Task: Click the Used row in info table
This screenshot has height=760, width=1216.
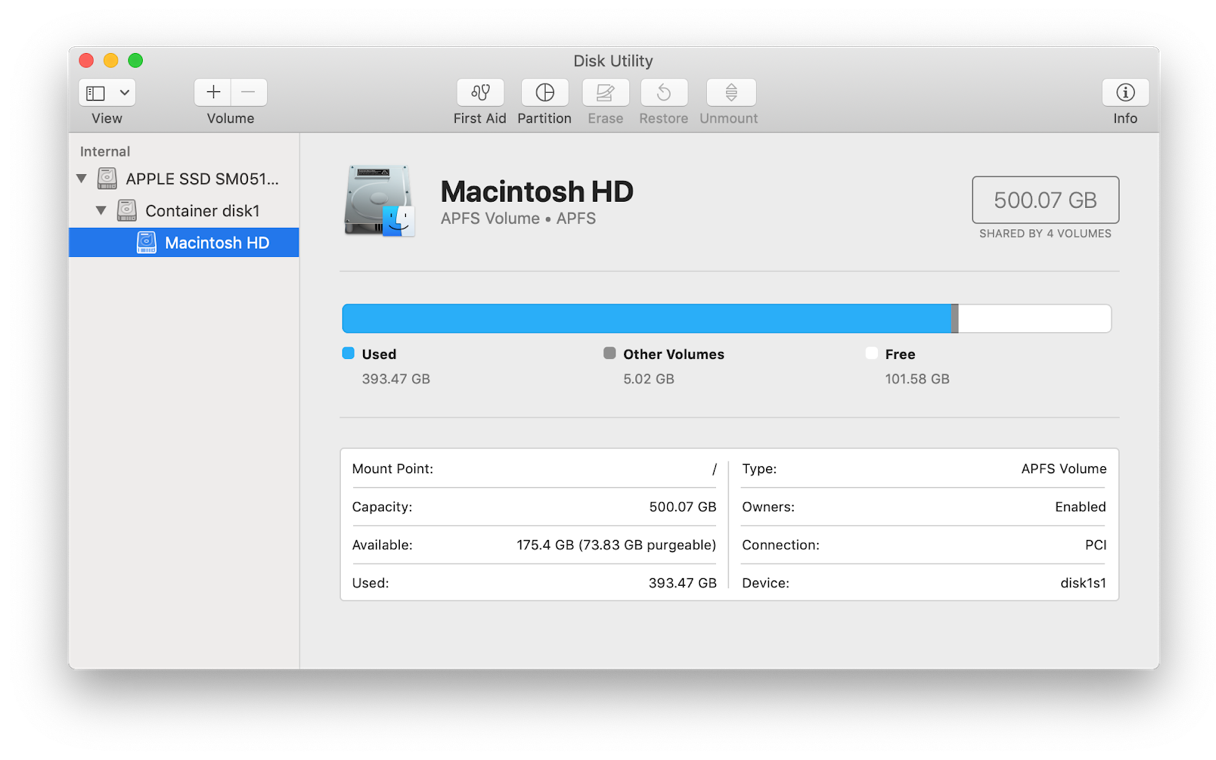Action: click(534, 583)
